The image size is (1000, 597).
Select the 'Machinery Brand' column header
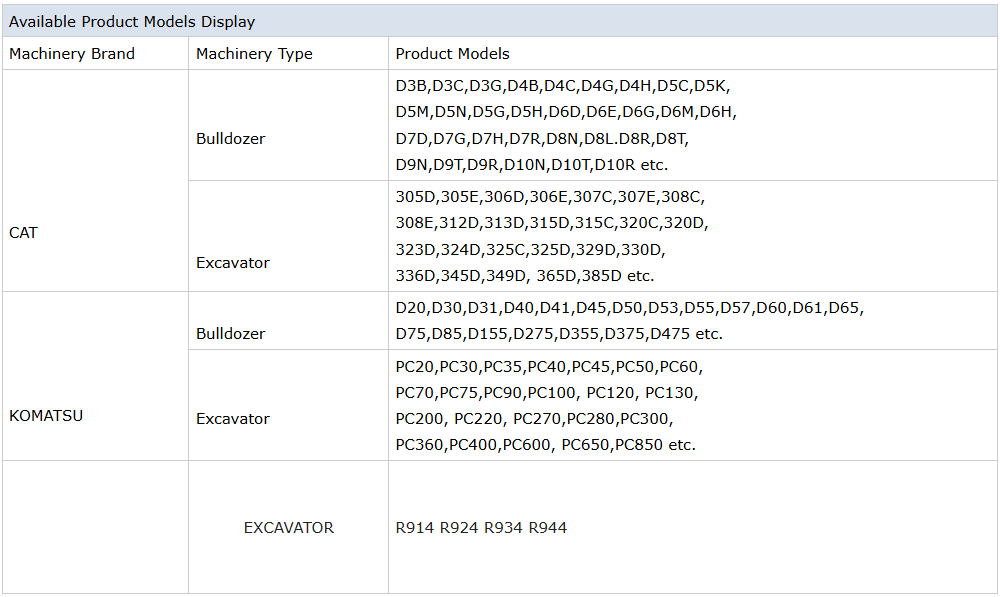click(72, 54)
